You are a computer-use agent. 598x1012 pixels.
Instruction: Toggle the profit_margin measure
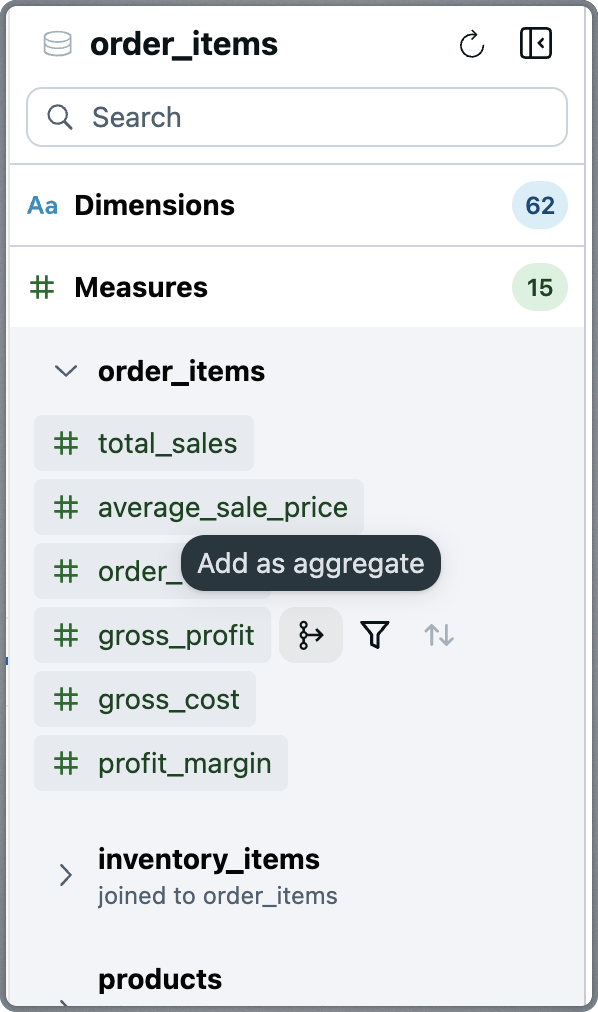160,763
